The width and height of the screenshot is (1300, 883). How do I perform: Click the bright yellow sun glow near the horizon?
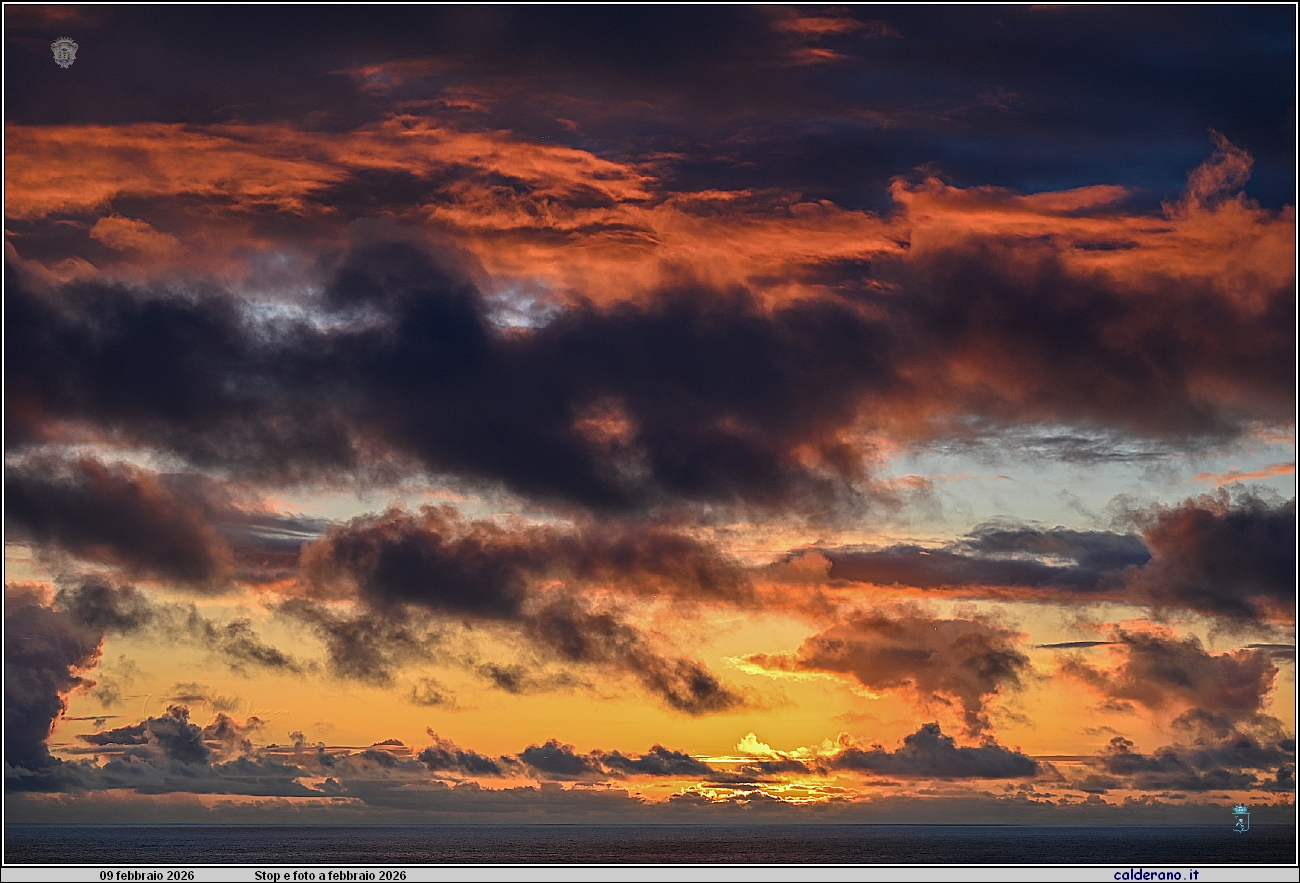[756, 746]
